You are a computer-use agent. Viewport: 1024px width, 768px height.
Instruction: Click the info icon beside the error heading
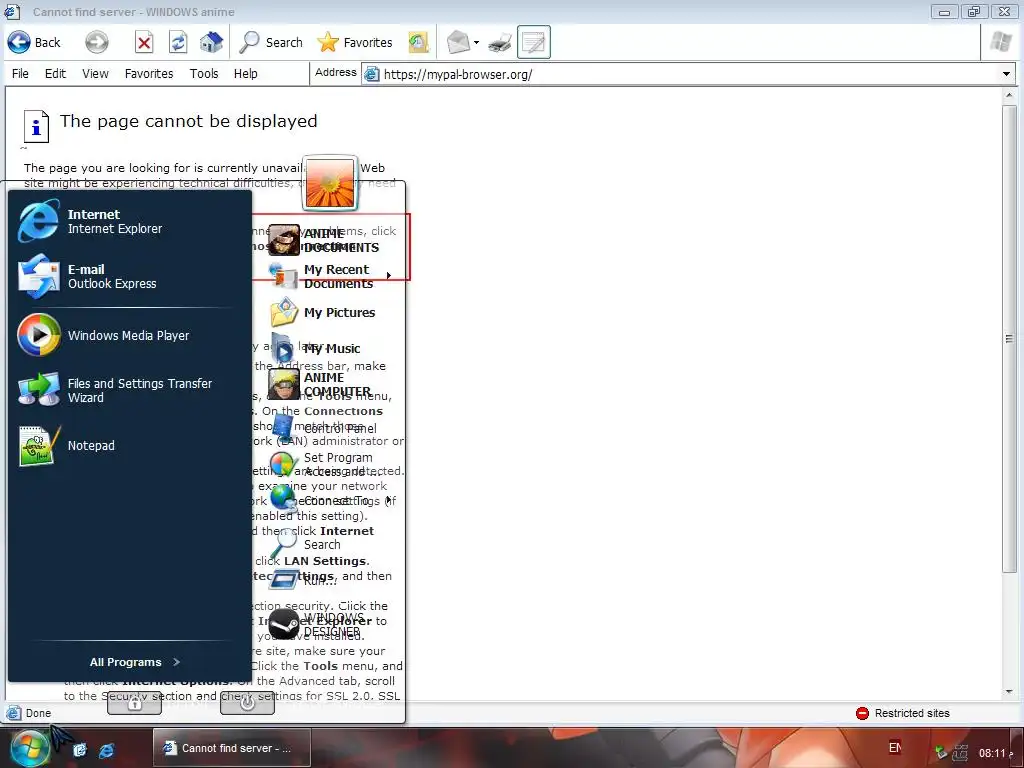click(36, 126)
